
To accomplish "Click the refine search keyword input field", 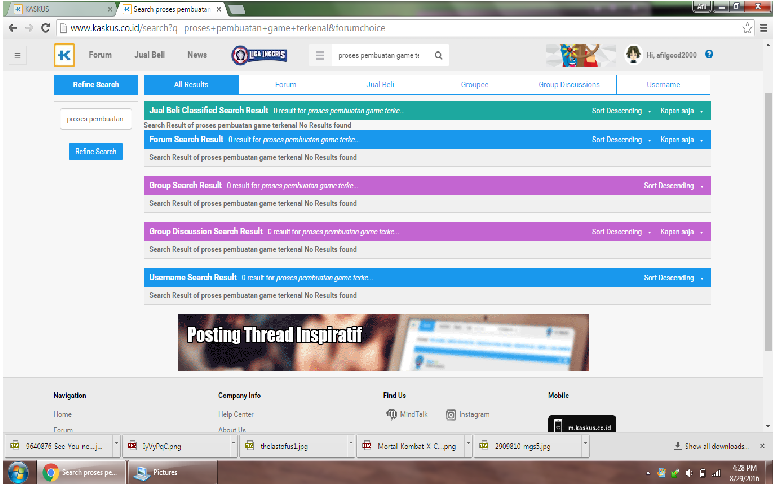I will 96,119.
